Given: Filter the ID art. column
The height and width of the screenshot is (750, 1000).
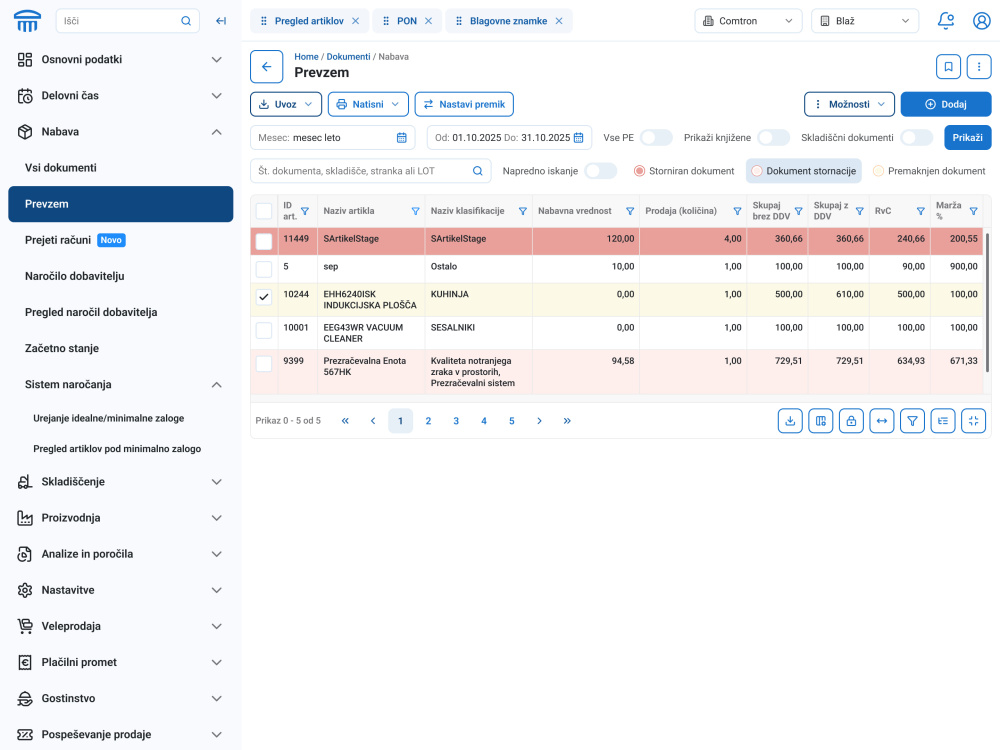Looking at the screenshot, I should click(305, 211).
